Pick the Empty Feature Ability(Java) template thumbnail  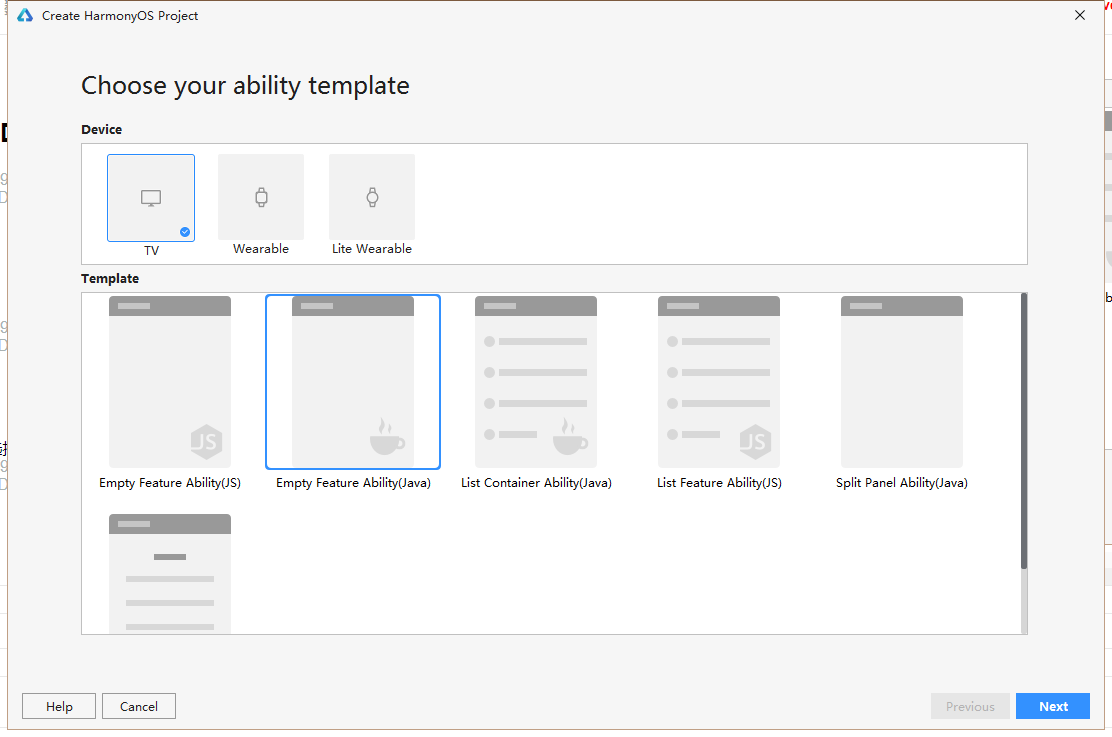(x=352, y=382)
